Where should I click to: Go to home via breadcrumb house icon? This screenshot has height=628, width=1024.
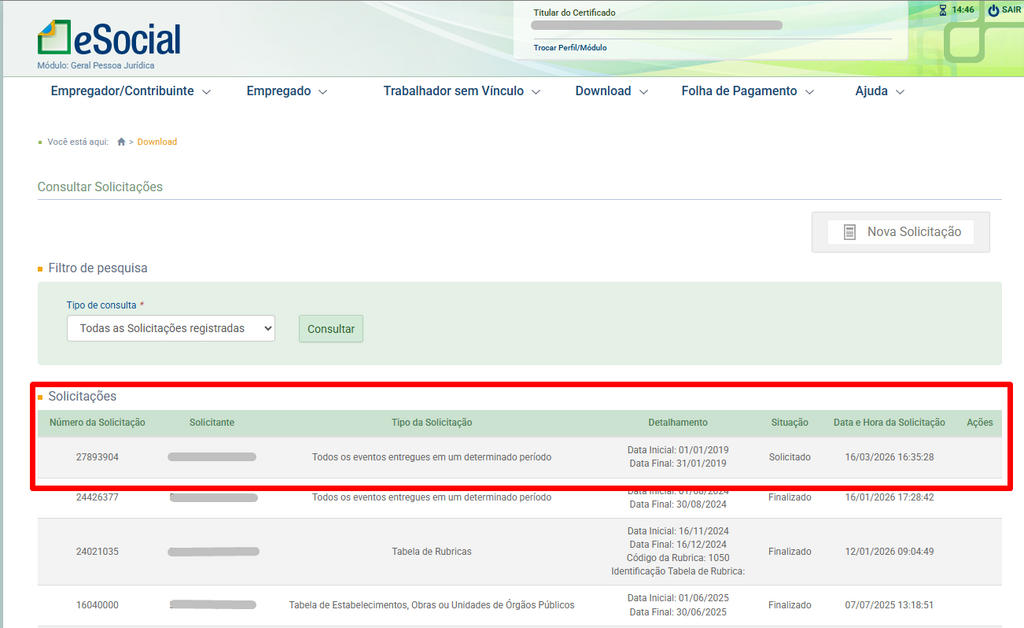(121, 142)
